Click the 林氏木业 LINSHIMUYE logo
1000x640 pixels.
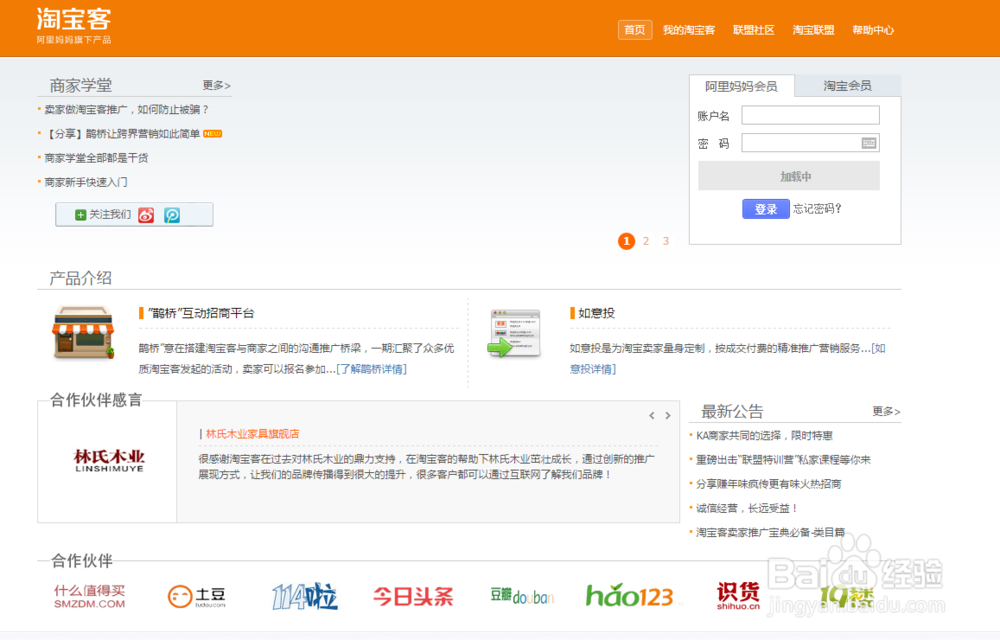coord(109,460)
